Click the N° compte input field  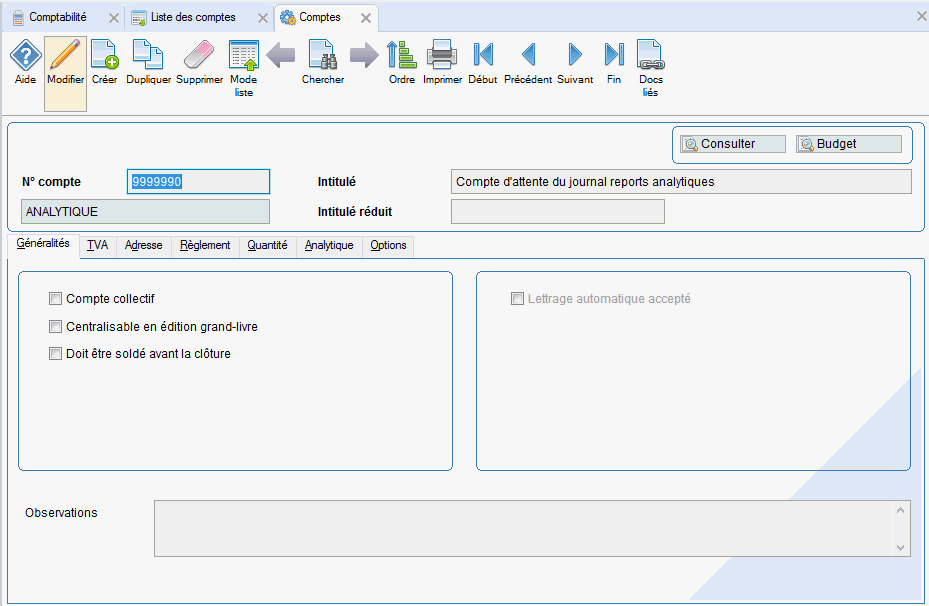(x=199, y=182)
